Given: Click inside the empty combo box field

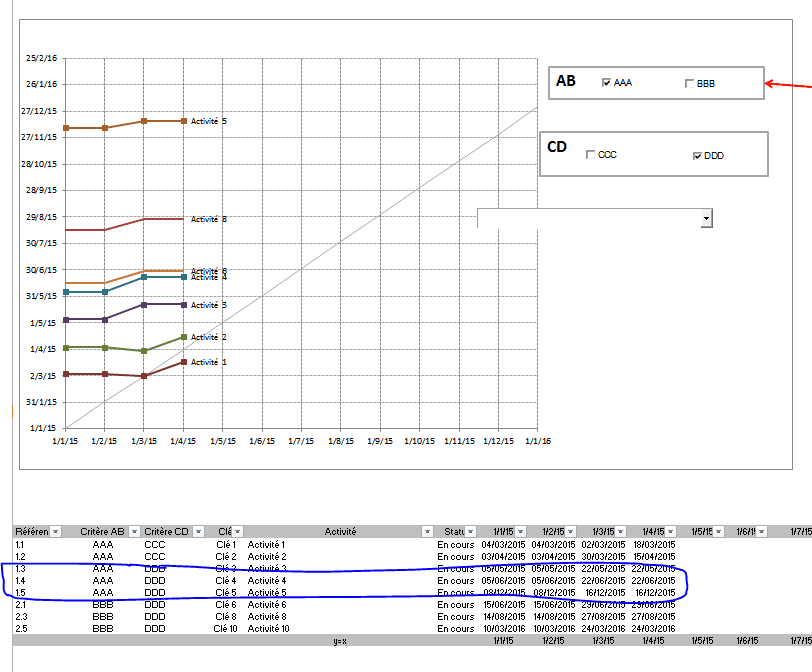Looking at the screenshot, I should tap(588, 218).
